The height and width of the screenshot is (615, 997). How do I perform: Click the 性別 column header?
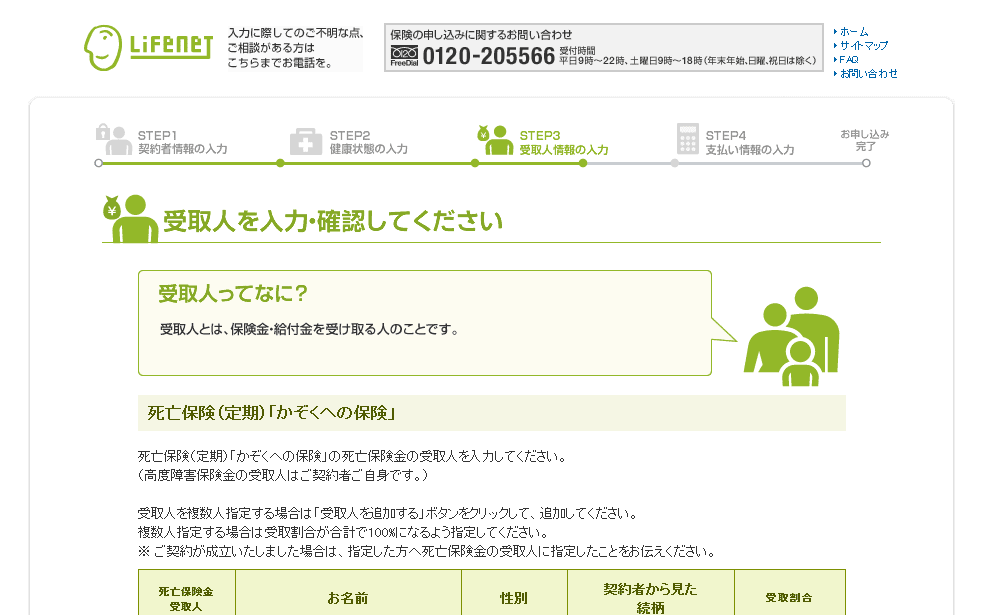coord(514,598)
